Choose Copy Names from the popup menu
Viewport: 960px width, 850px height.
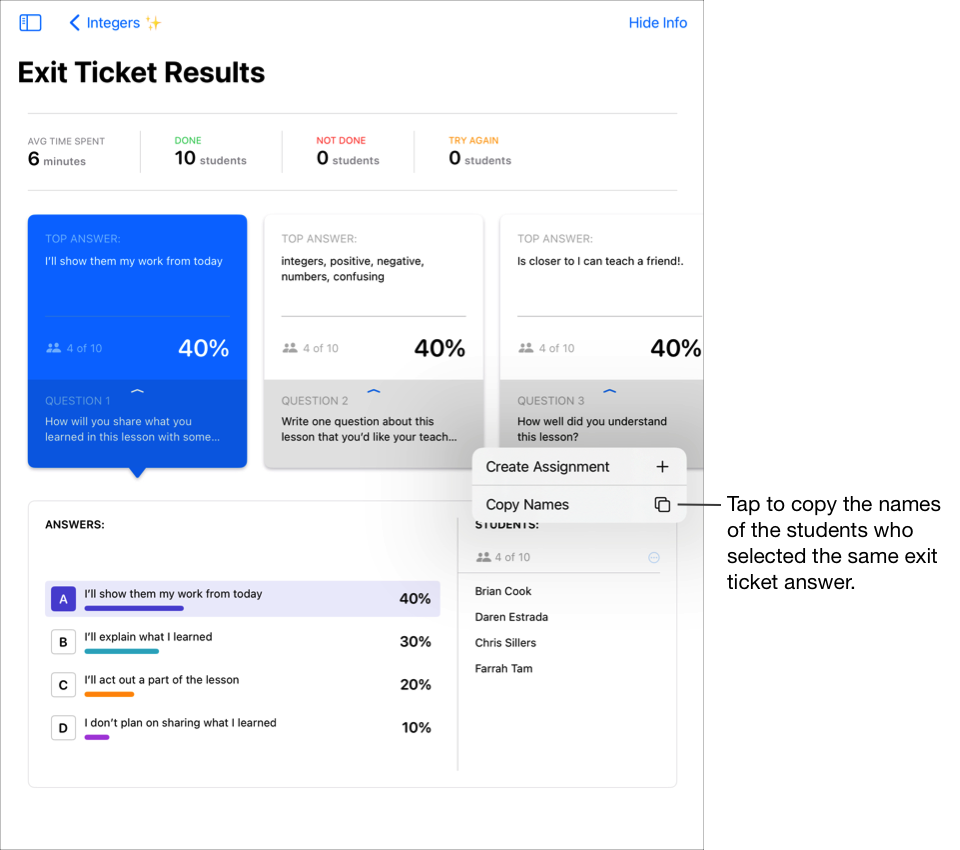point(527,505)
